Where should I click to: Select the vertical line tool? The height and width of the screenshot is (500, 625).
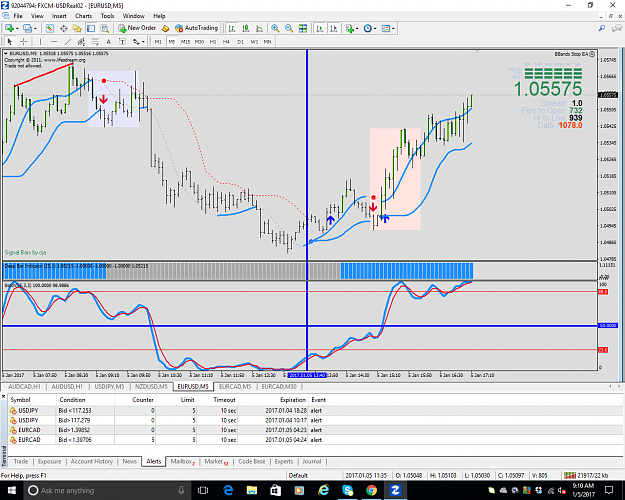pyautogui.click(x=40, y=41)
